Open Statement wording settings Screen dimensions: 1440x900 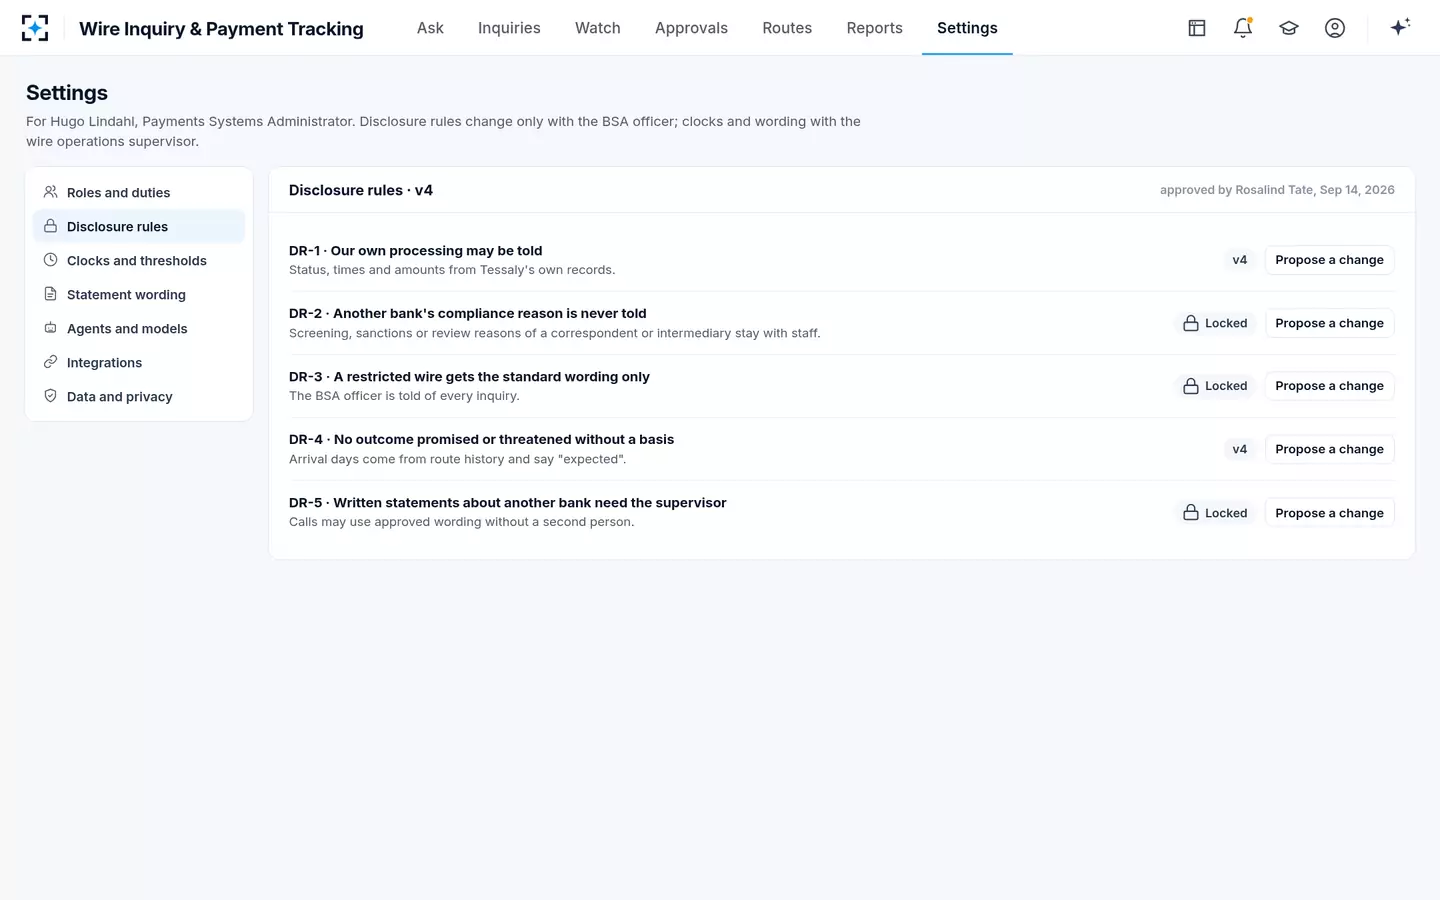pos(139,294)
